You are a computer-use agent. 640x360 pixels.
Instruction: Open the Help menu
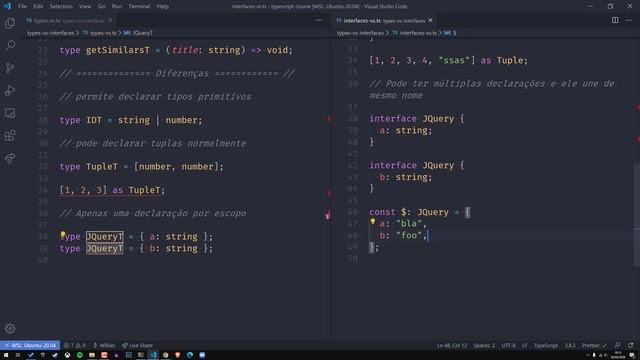(162, 7)
